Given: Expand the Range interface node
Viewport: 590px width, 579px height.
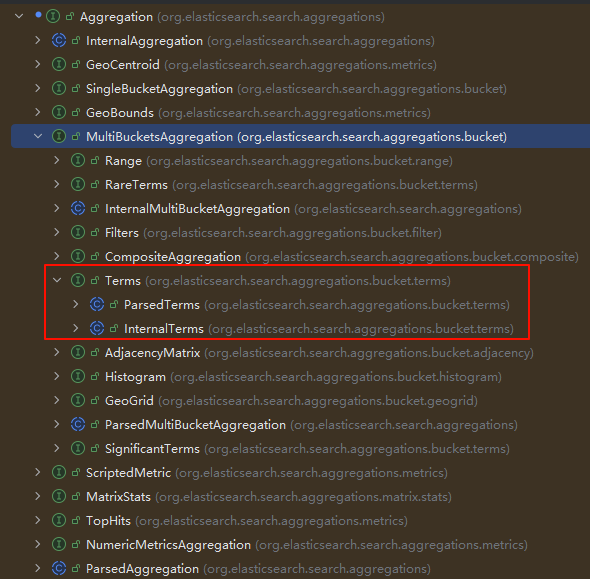Looking at the screenshot, I should click(x=57, y=160).
